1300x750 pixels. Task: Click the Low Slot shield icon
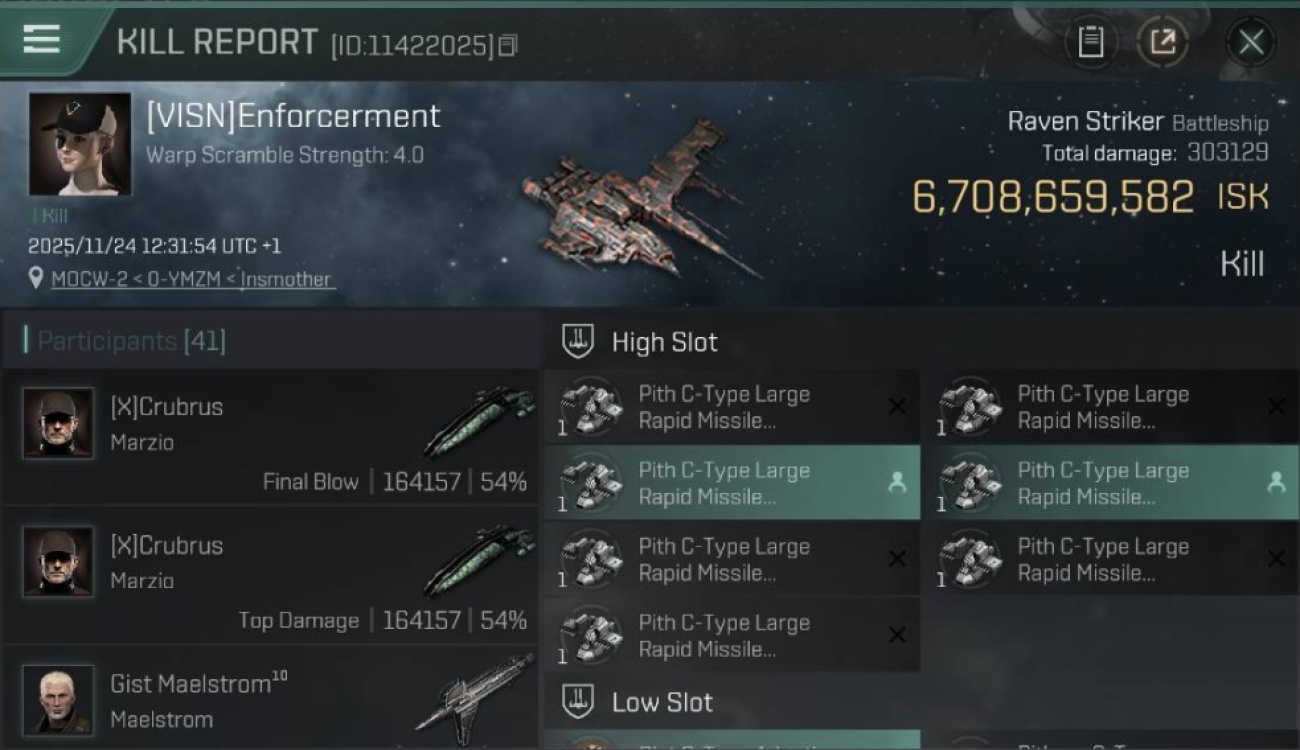click(578, 702)
